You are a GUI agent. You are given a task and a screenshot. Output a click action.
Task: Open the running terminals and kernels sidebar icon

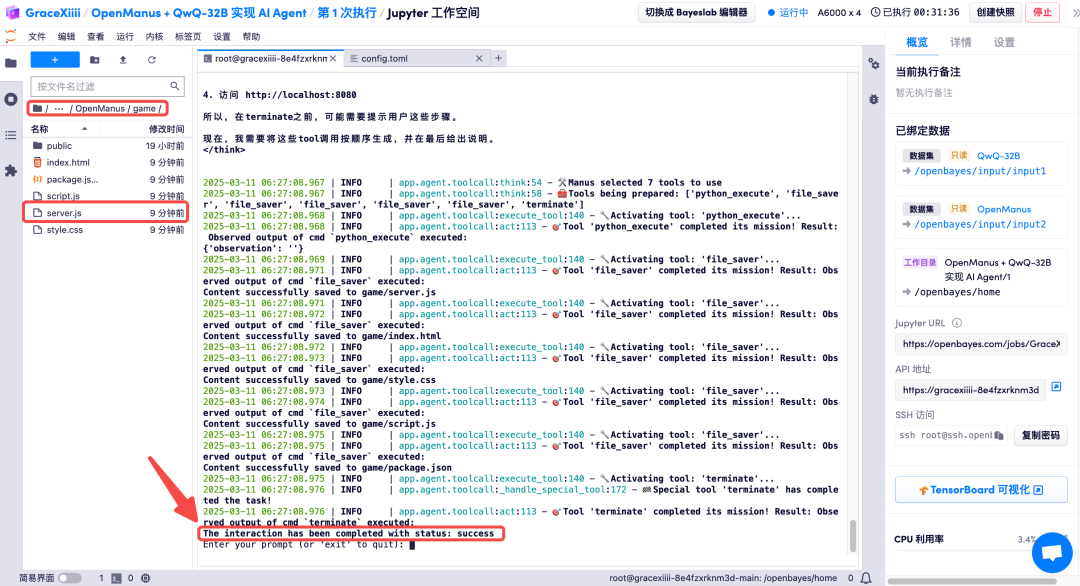click(x=11, y=99)
